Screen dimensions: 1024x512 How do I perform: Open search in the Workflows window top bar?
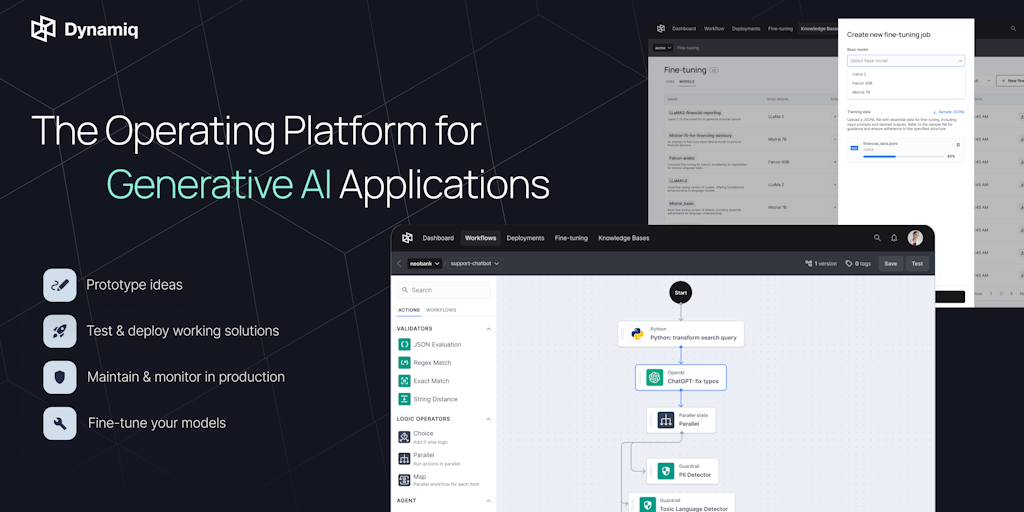coord(877,238)
